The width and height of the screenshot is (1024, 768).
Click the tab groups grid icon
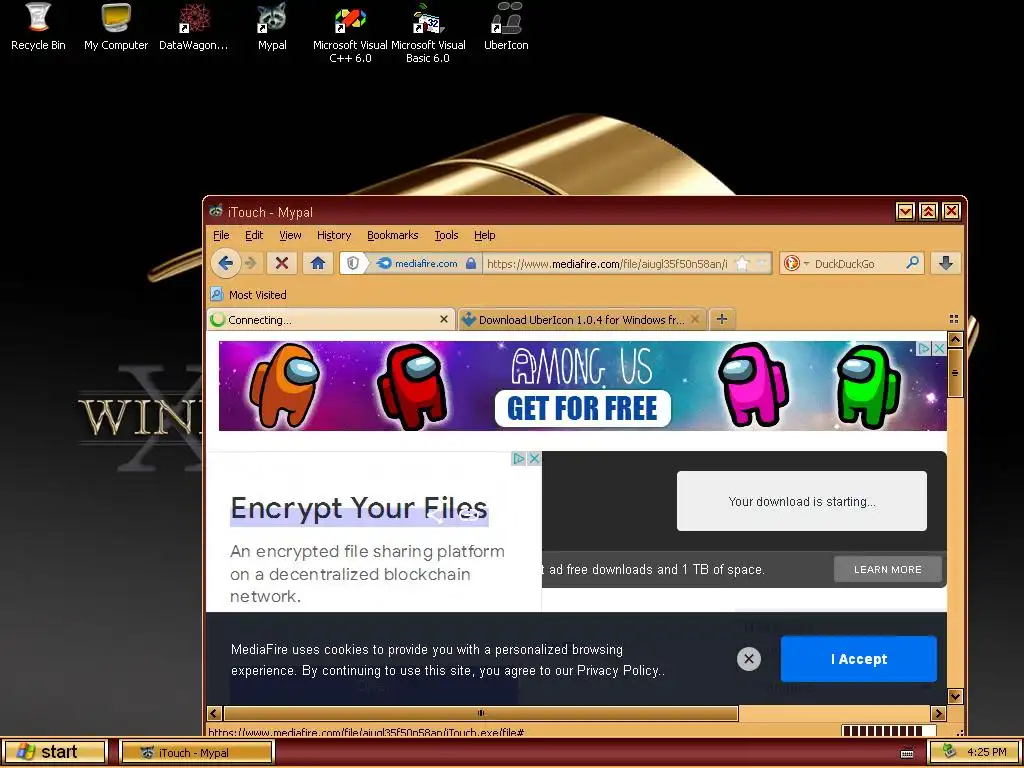click(x=953, y=319)
